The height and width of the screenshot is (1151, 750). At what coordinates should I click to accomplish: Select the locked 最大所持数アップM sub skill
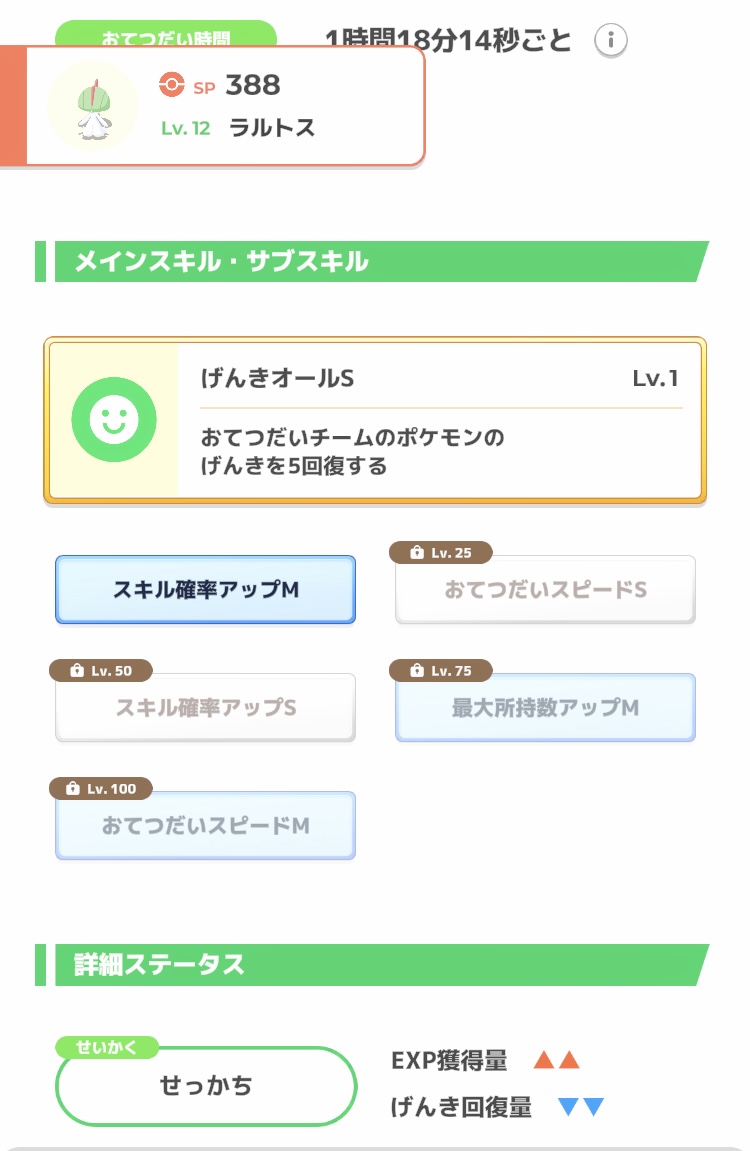tap(545, 708)
